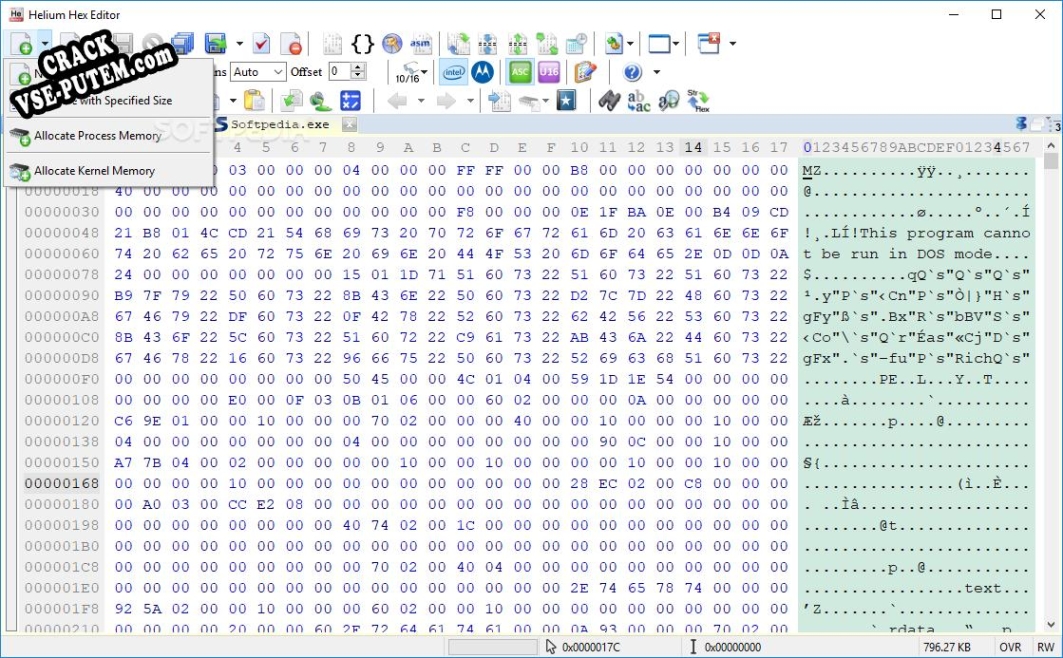Click the magnifier text search icon

click(668, 100)
